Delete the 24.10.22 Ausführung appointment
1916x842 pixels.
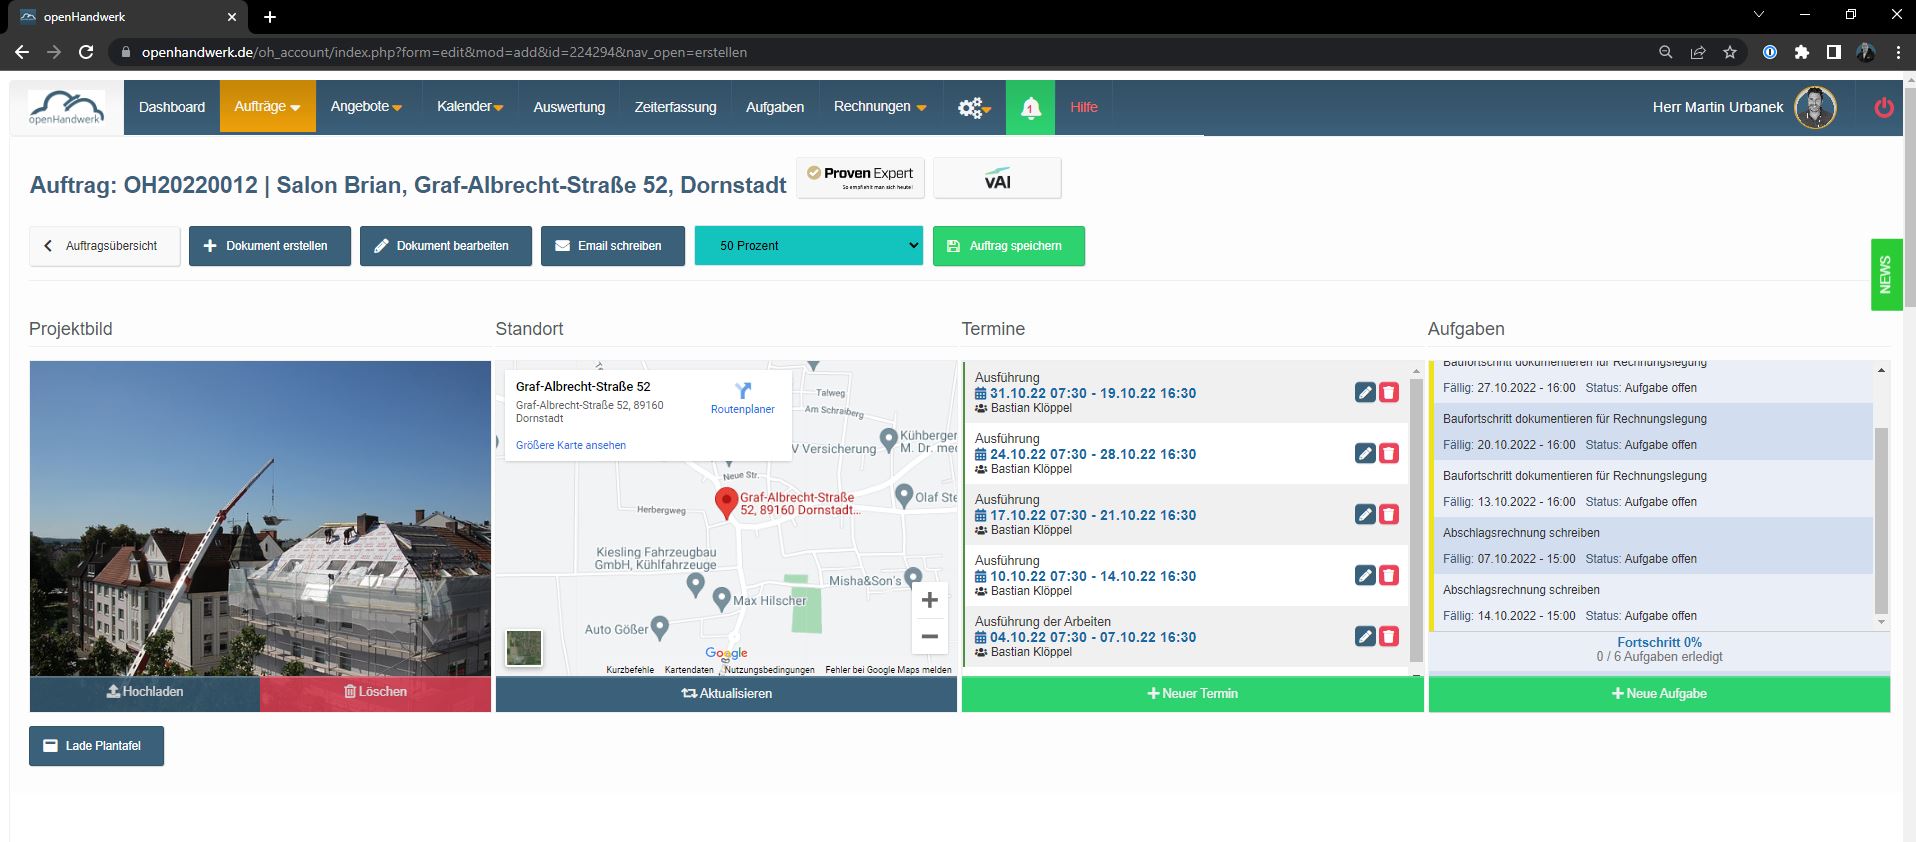click(1389, 453)
